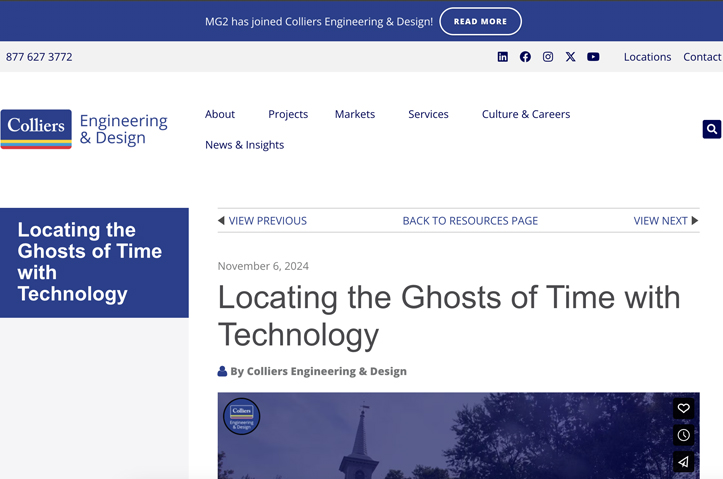The height and width of the screenshot is (479, 723).
Task: Click VIEW PREVIOUS link
Action: click(267, 221)
